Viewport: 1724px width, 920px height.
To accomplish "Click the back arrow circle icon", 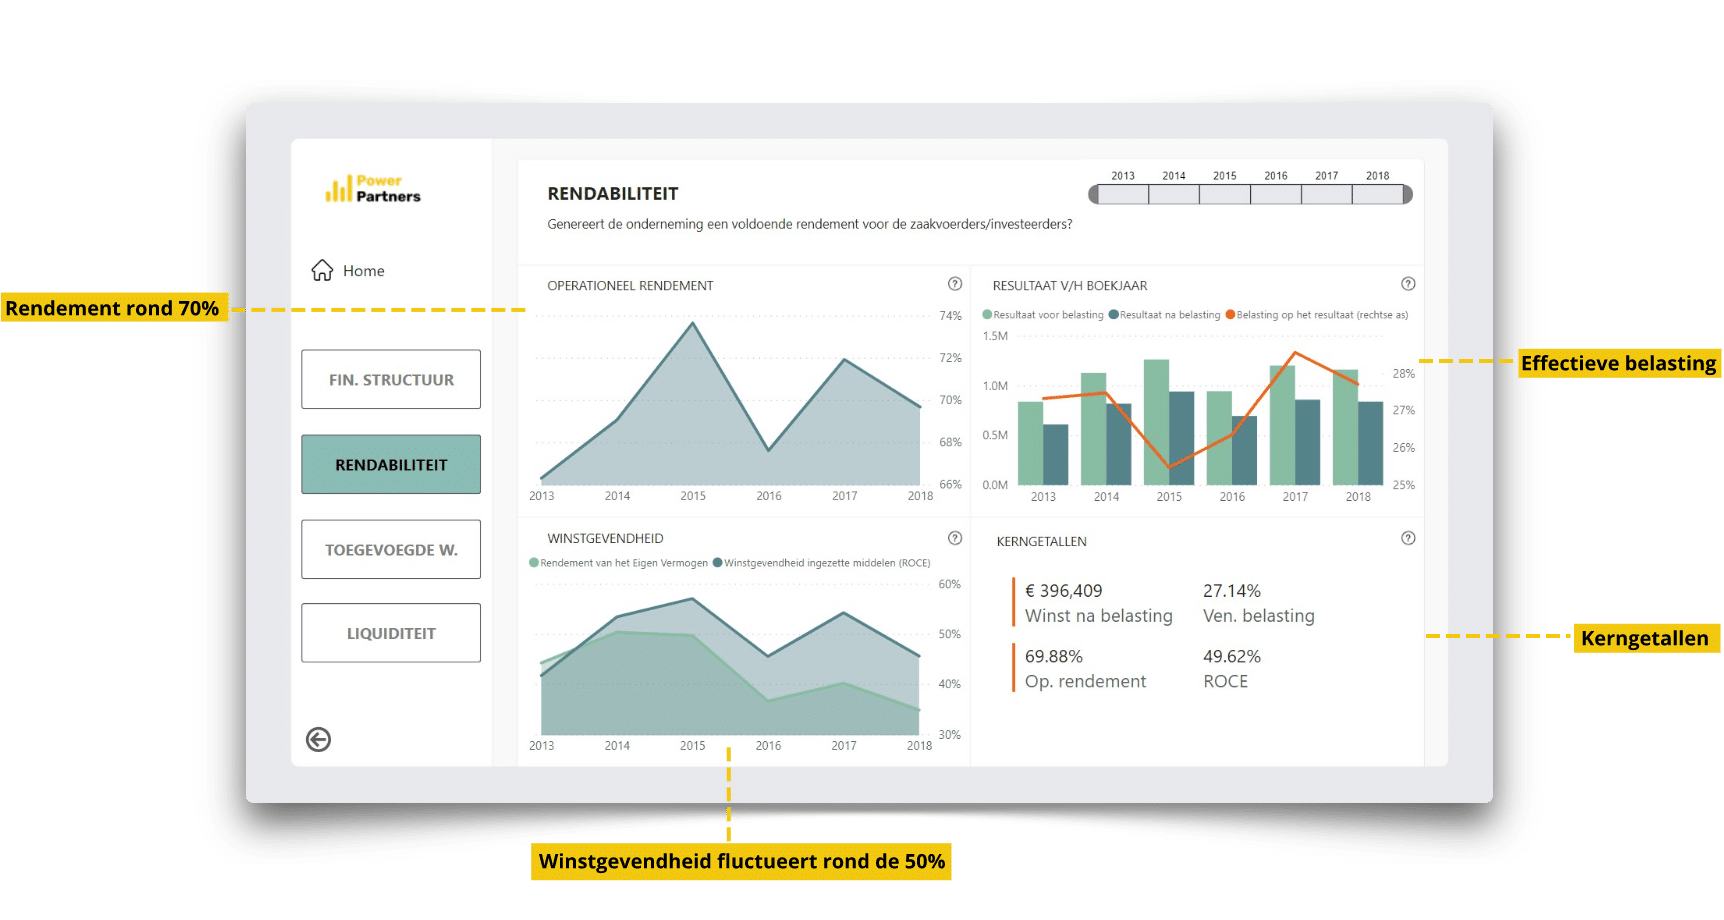I will 318,739.
